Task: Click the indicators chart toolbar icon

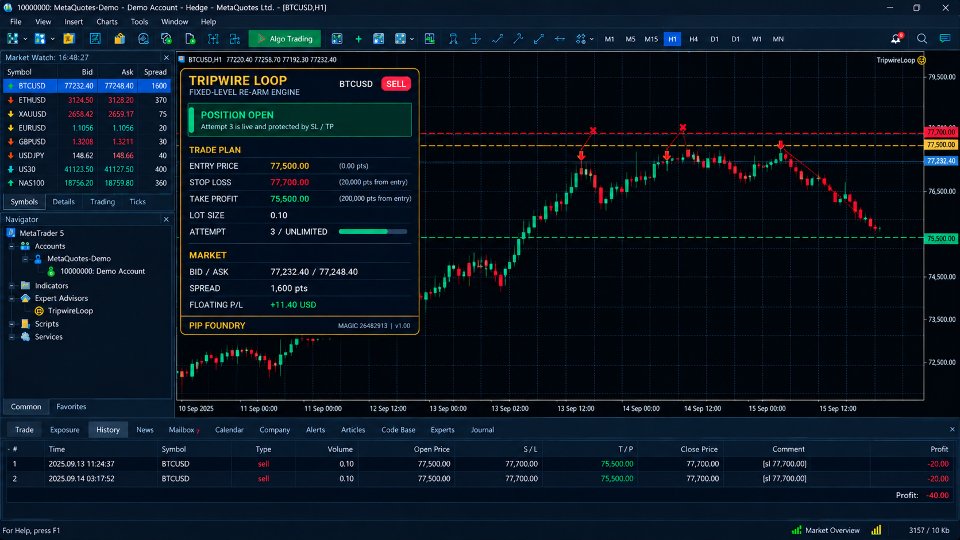Action: [x=430, y=39]
